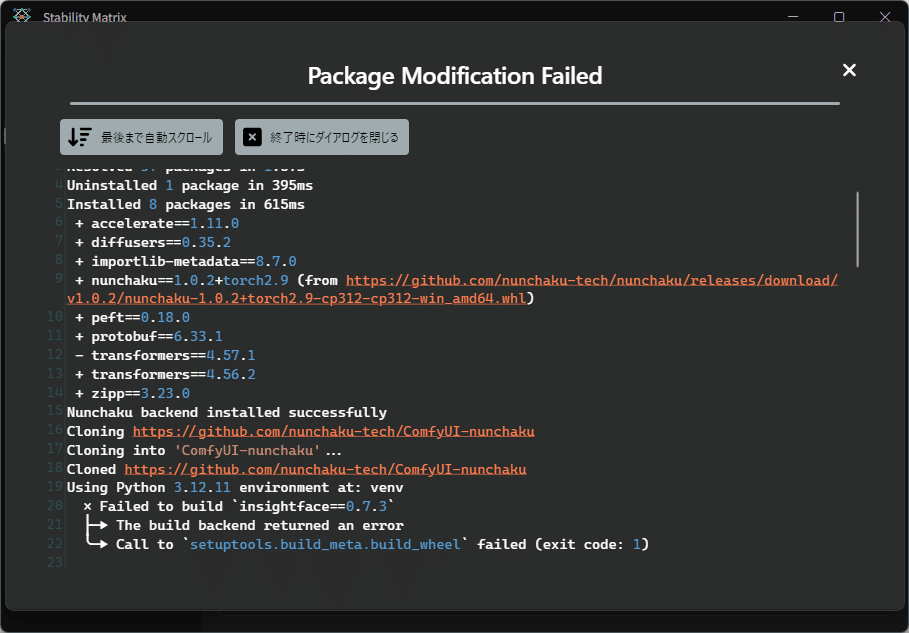Screen dimensions: 909x633
Task: Open the nunchaku .whl file link on line 9
Action: click(298, 299)
